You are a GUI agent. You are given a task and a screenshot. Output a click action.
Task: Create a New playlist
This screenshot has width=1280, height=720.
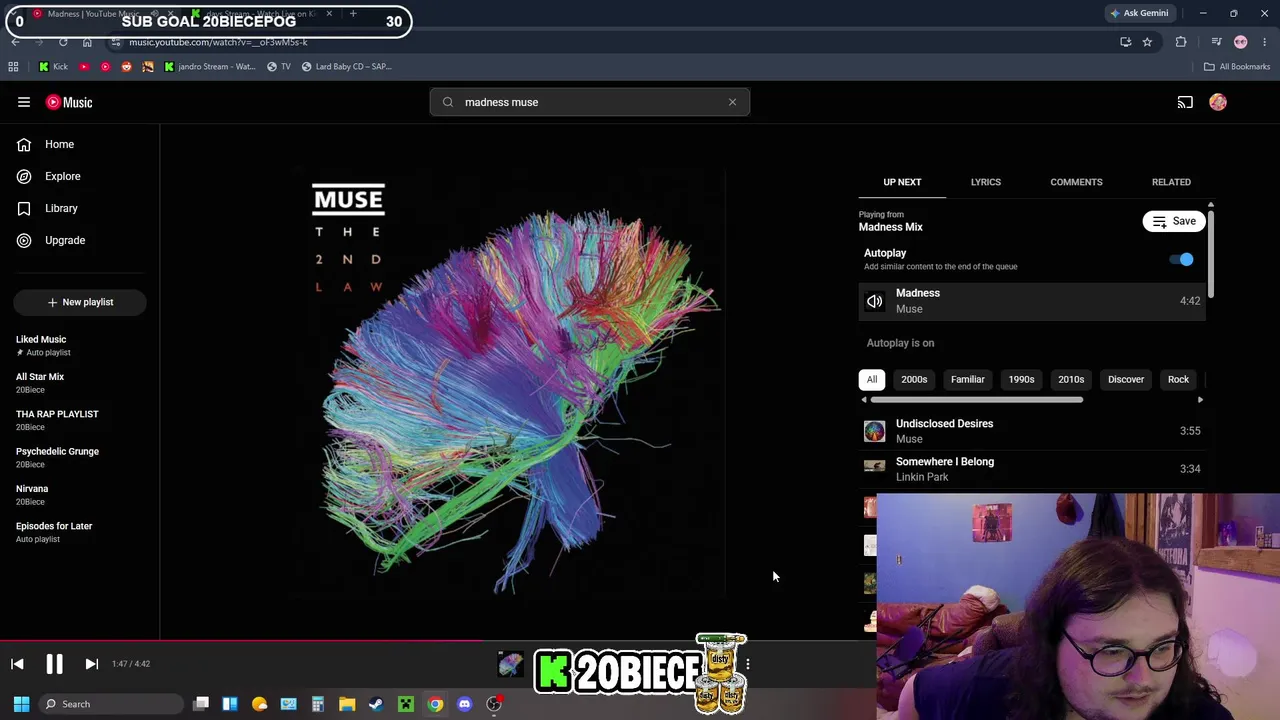tap(80, 302)
